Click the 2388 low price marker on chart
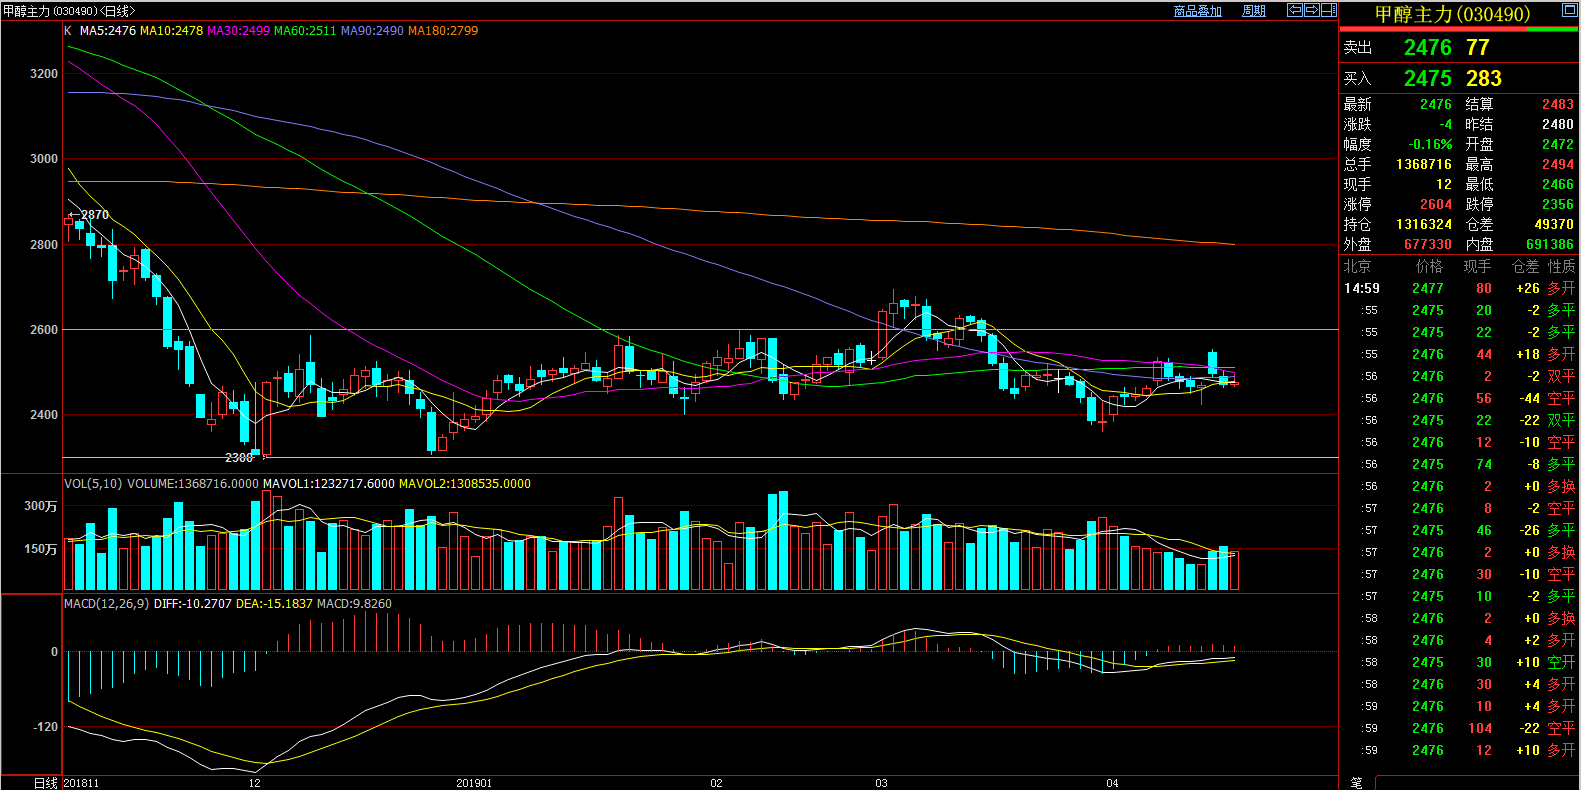The height and width of the screenshot is (790, 1581). (x=239, y=457)
